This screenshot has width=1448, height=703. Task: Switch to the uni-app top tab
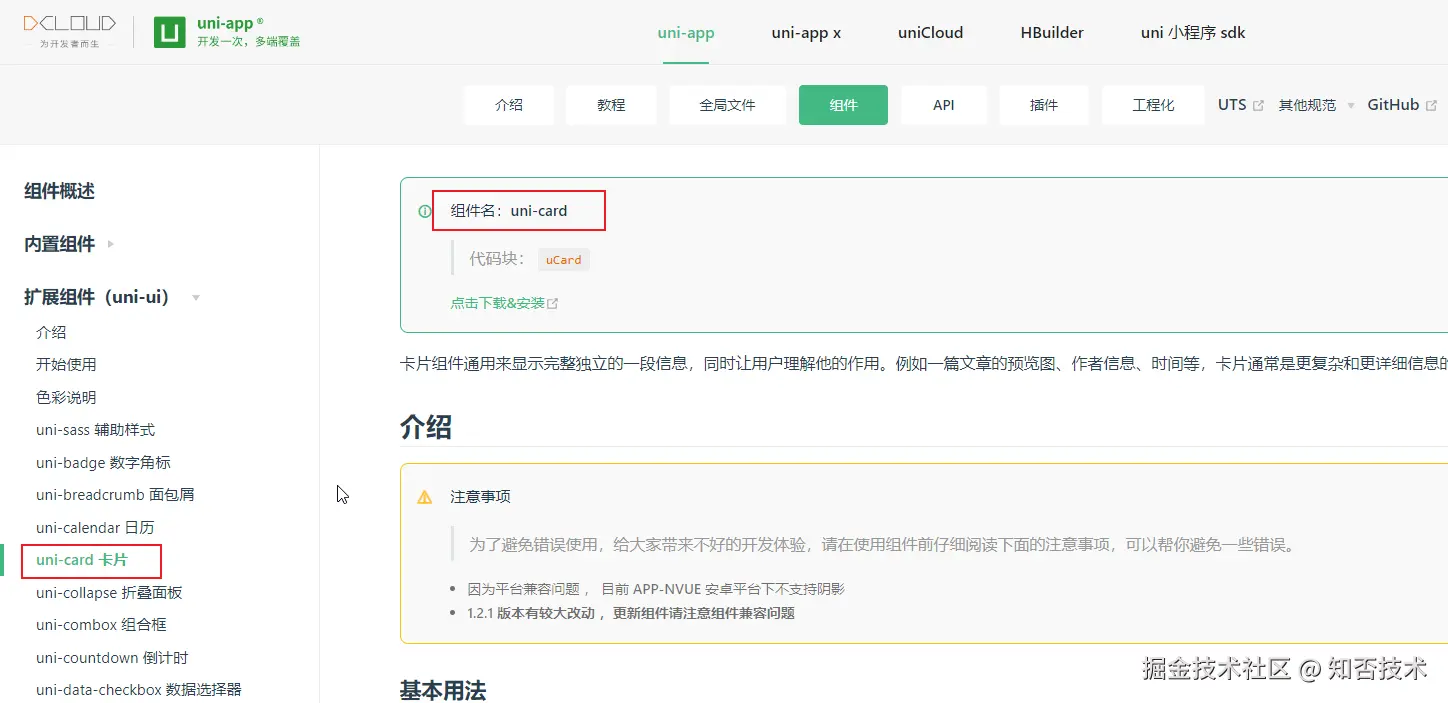tap(686, 32)
